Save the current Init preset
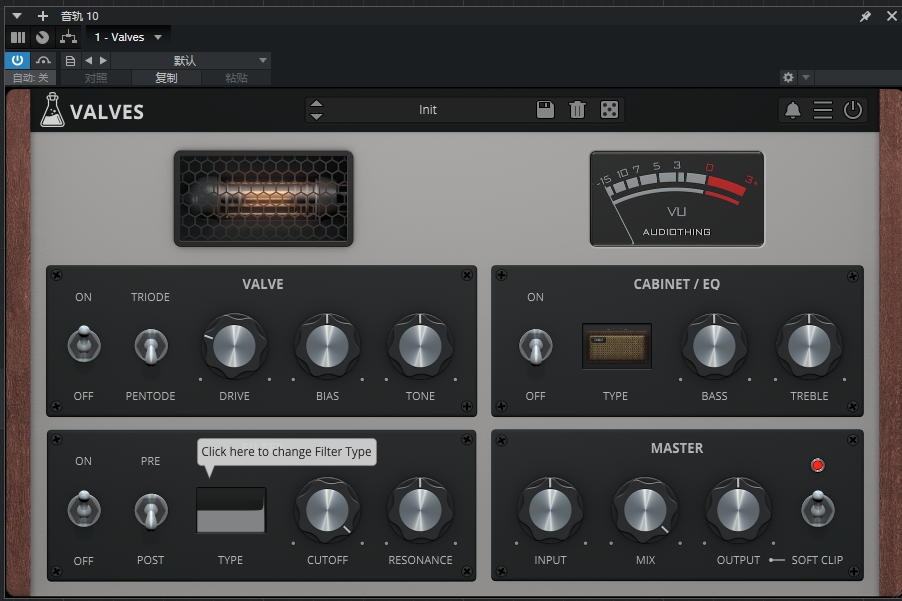This screenshot has height=601, width=902. (x=545, y=109)
